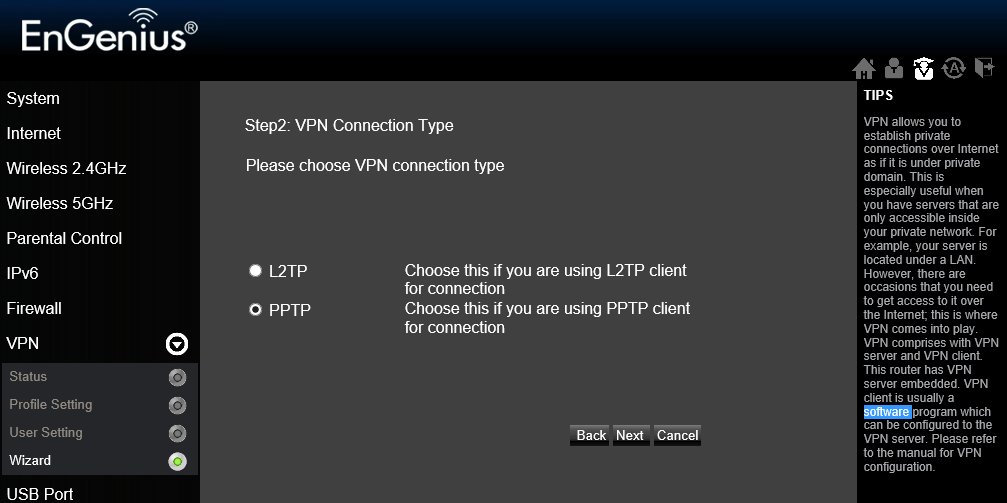Click the Profile Setting indicator circle
The height and width of the screenshot is (503, 1007).
(x=177, y=405)
